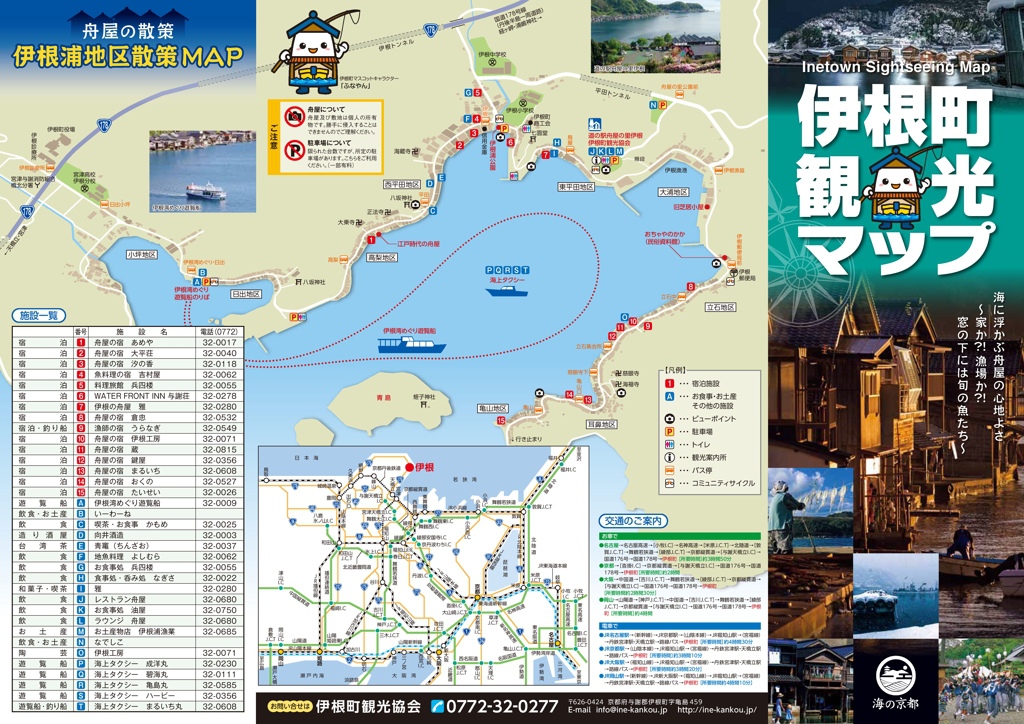Viewport: 1024px width, 724px height.
Task: Select lodging marker 8 near 立石地区 on map
Action: tap(690, 287)
